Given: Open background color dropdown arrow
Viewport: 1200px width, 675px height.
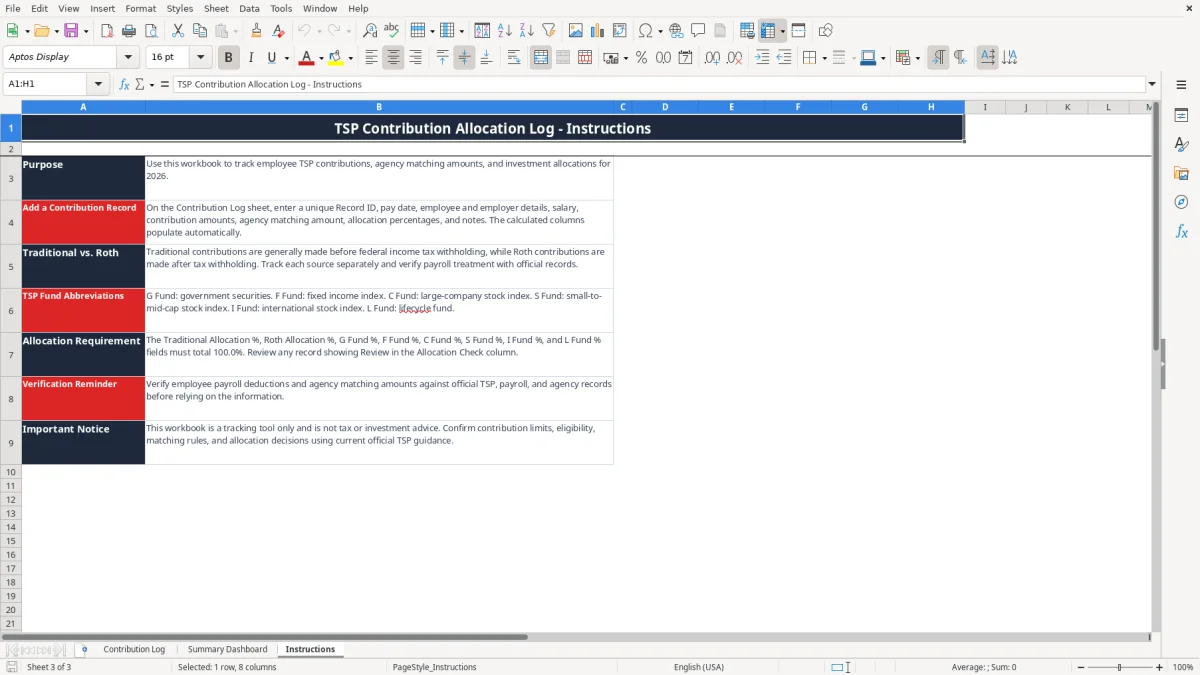Looking at the screenshot, I should tap(350, 59).
